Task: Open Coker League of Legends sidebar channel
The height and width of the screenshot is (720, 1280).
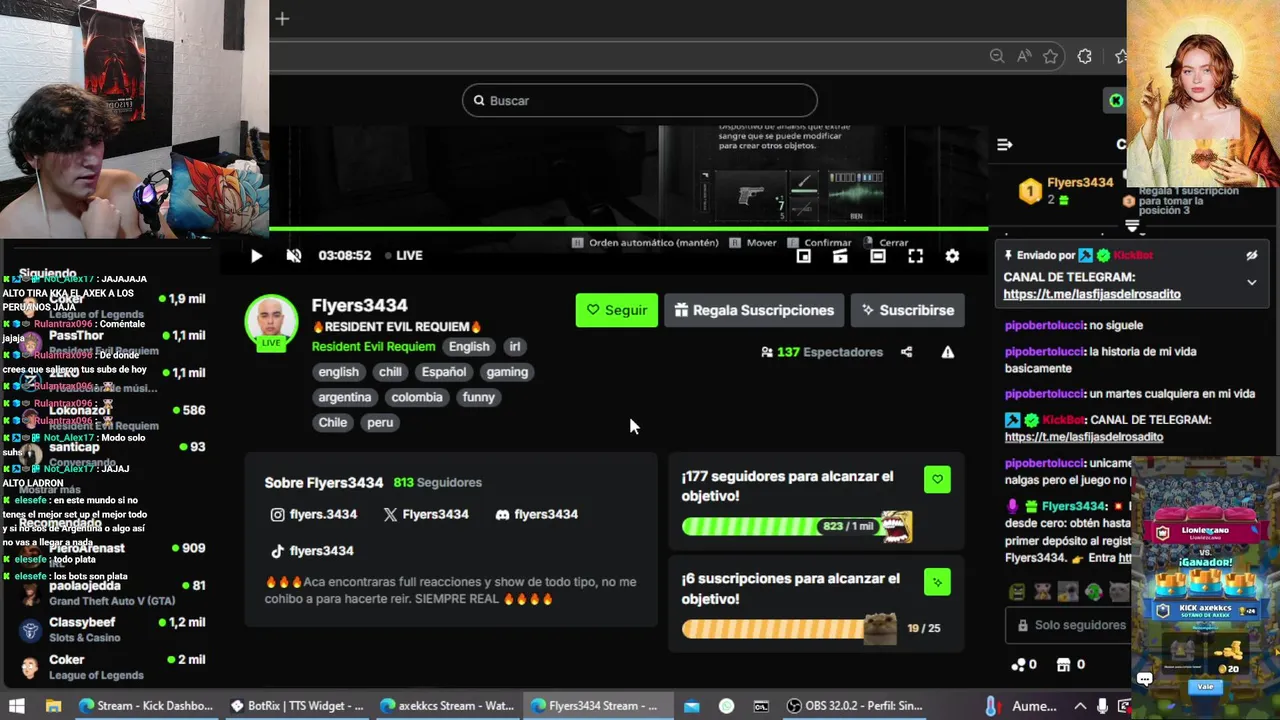Action: (x=113, y=667)
